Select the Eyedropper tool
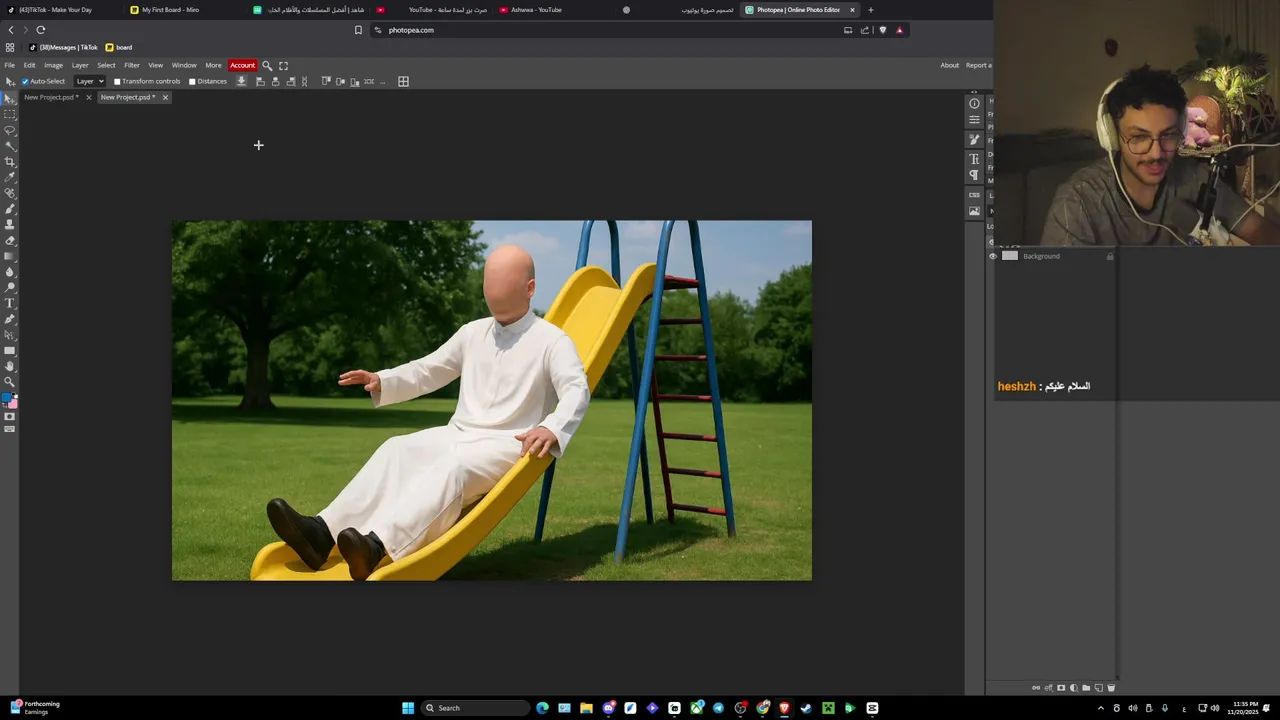1280x720 pixels. click(x=10, y=177)
